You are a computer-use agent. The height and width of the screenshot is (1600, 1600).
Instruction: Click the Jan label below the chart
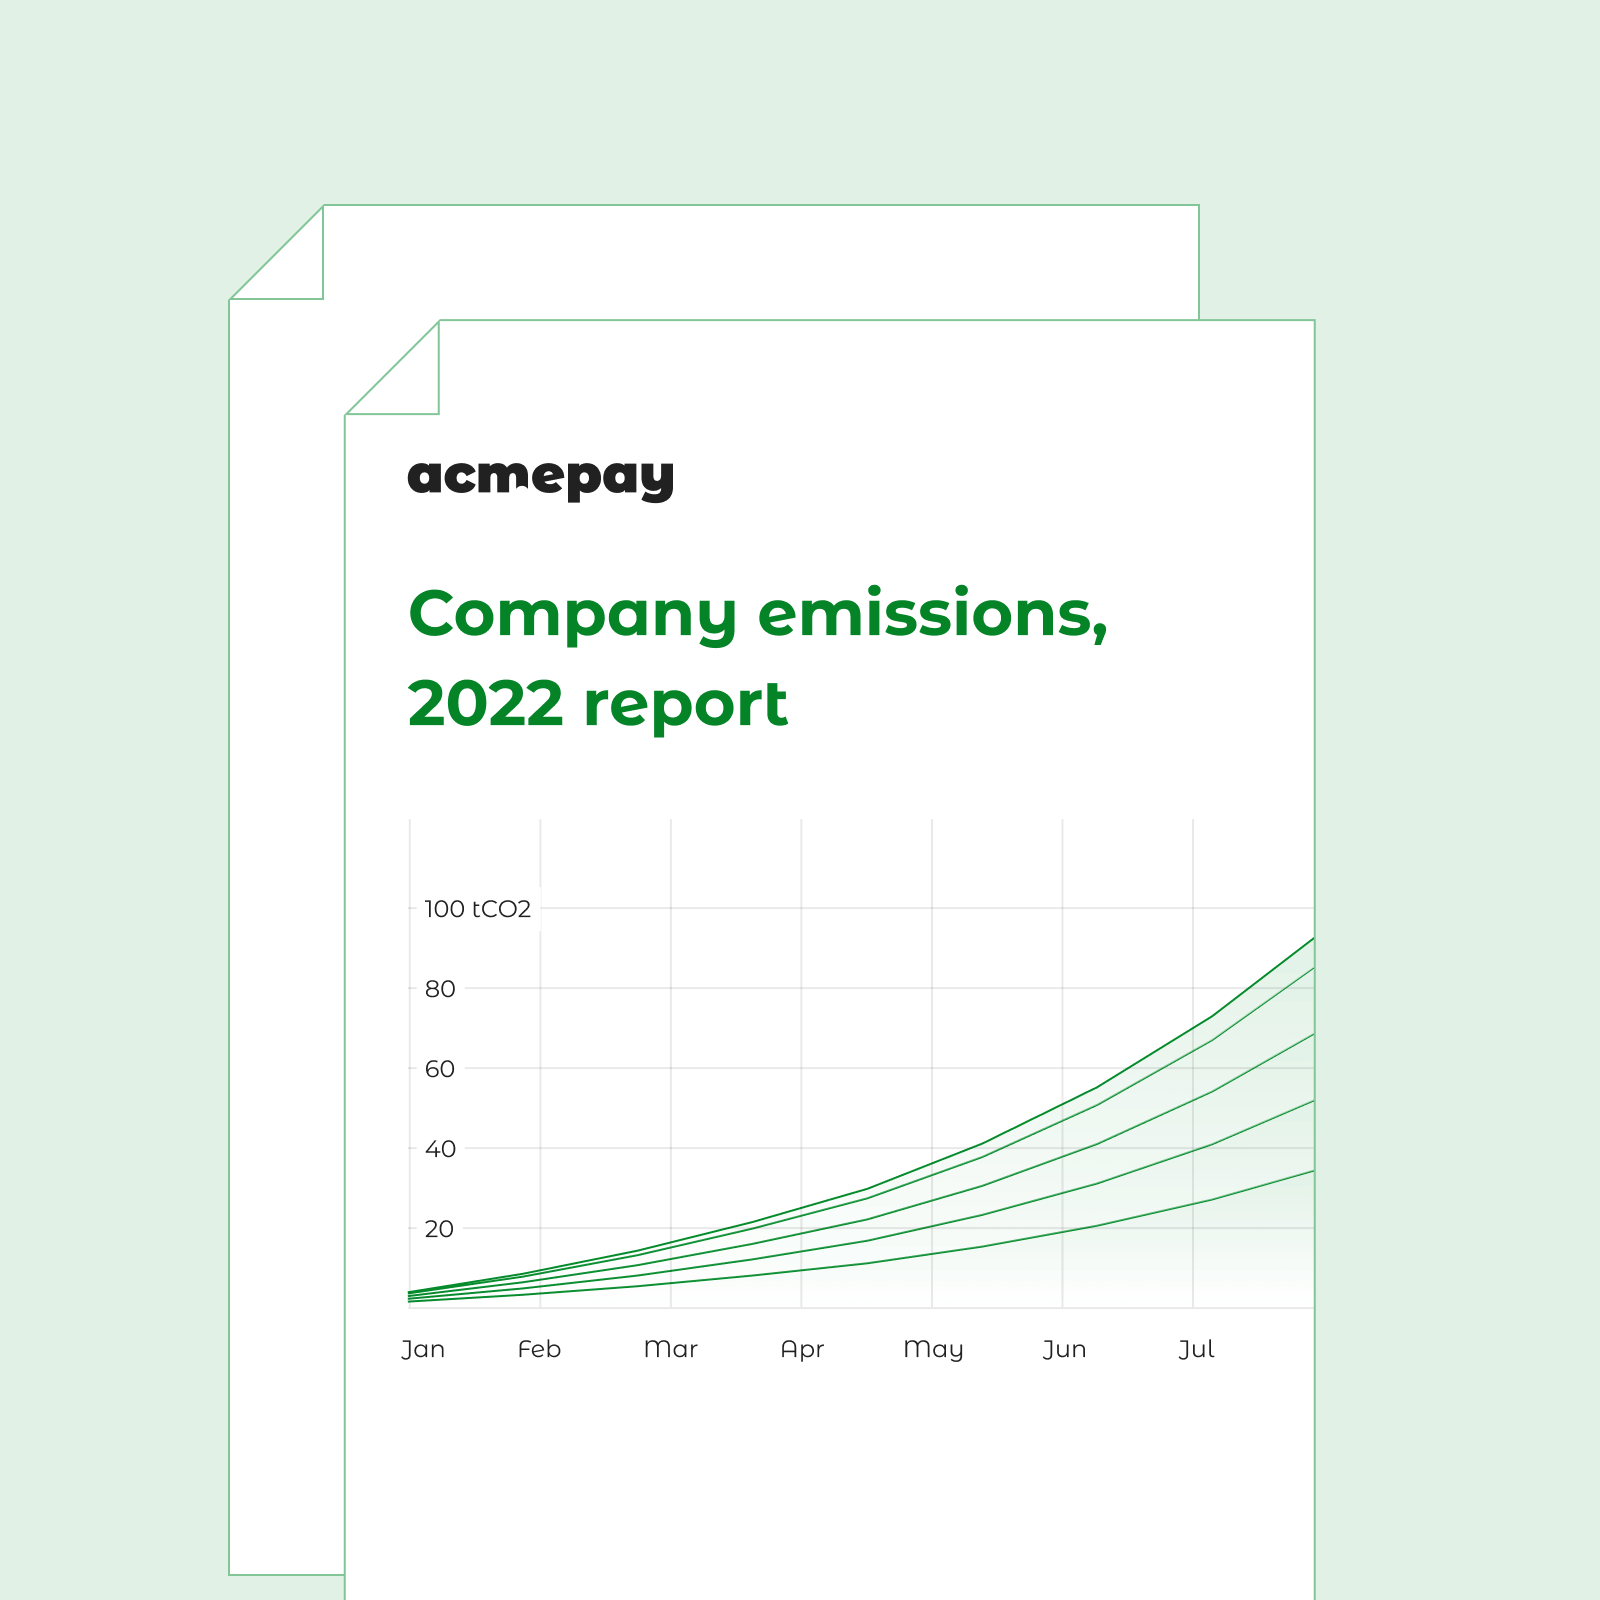pyautogui.click(x=425, y=1348)
